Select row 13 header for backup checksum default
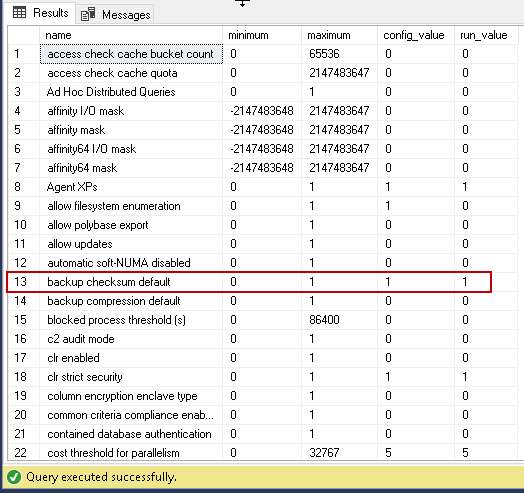This screenshot has width=524, height=493. pyautogui.click(x=23, y=282)
